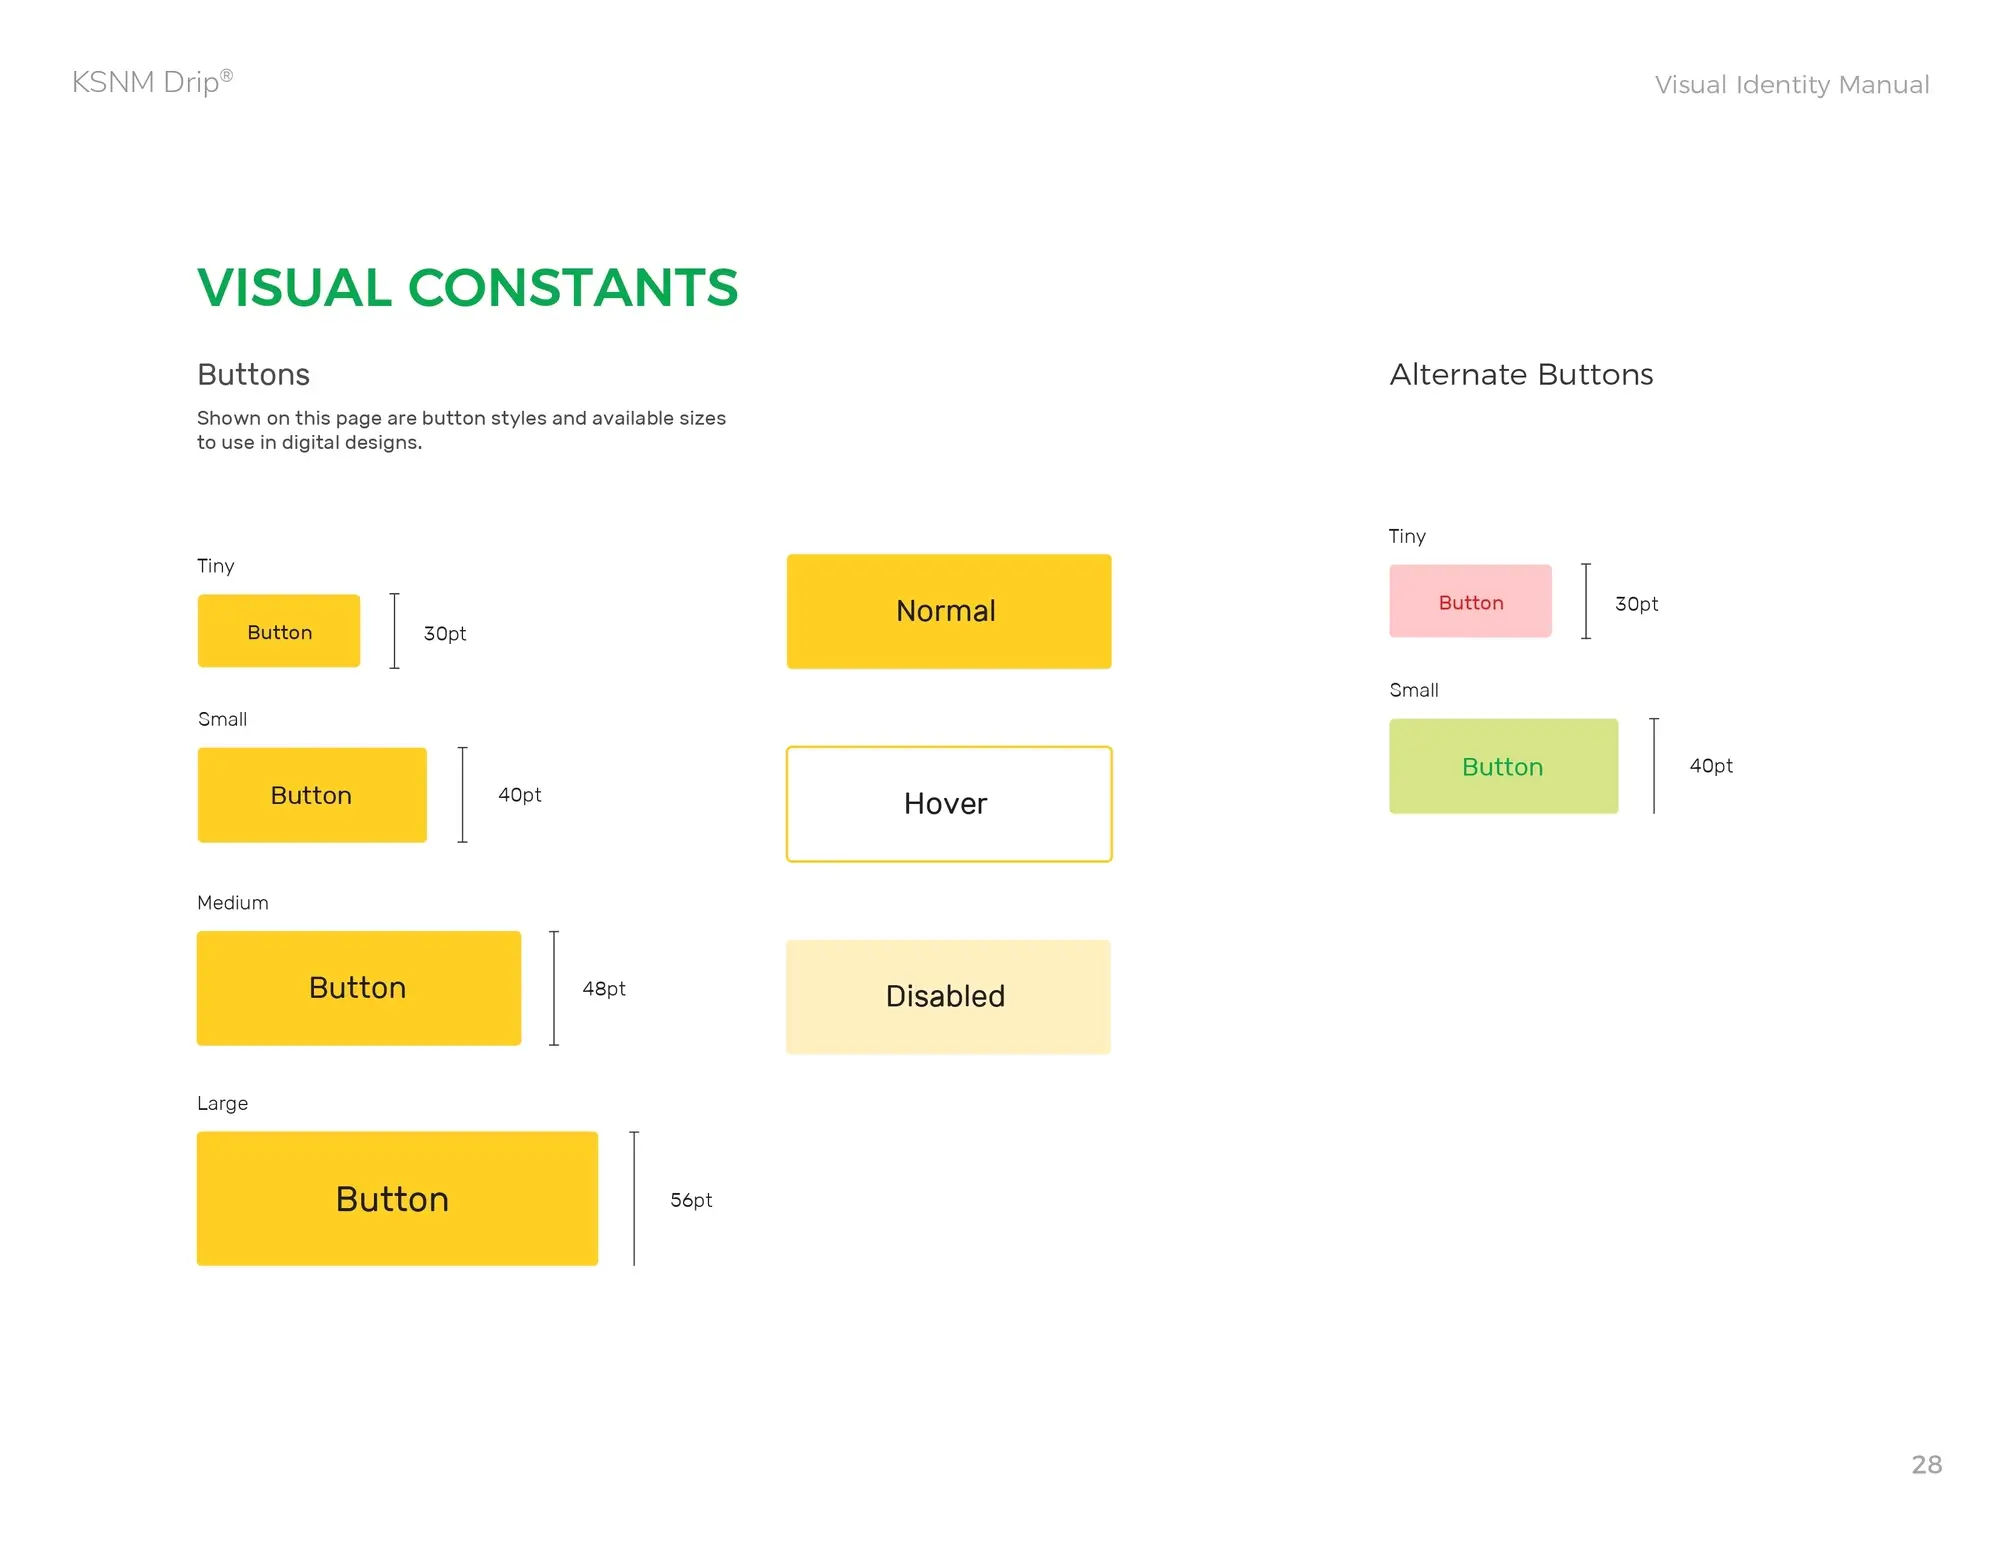Click the outlined Hover button
Screen dimensions: 2000x1545
(x=949, y=804)
